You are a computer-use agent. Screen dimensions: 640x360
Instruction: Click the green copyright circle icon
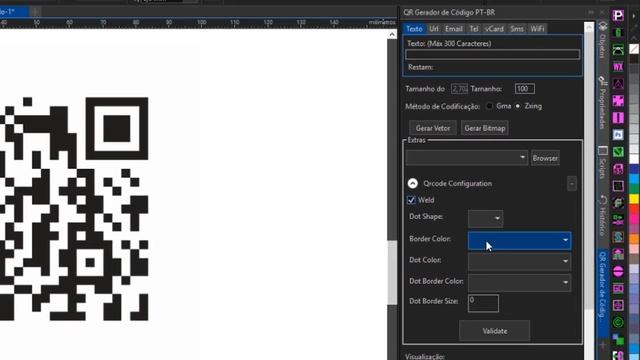(618, 322)
